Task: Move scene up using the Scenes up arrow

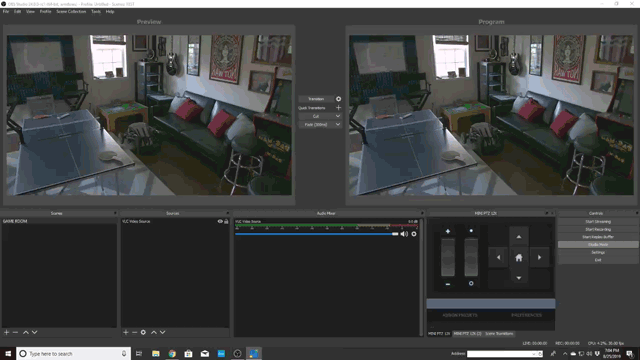Action: click(x=26, y=332)
